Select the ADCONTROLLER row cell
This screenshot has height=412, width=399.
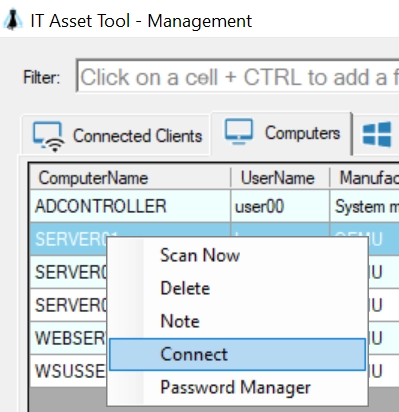[x=130, y=206]
